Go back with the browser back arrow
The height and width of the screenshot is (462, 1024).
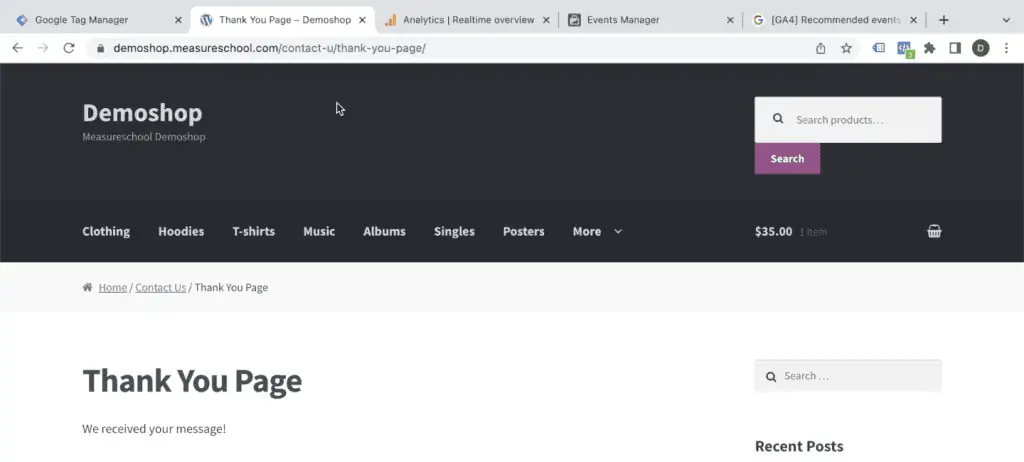(x=18, y=48)
